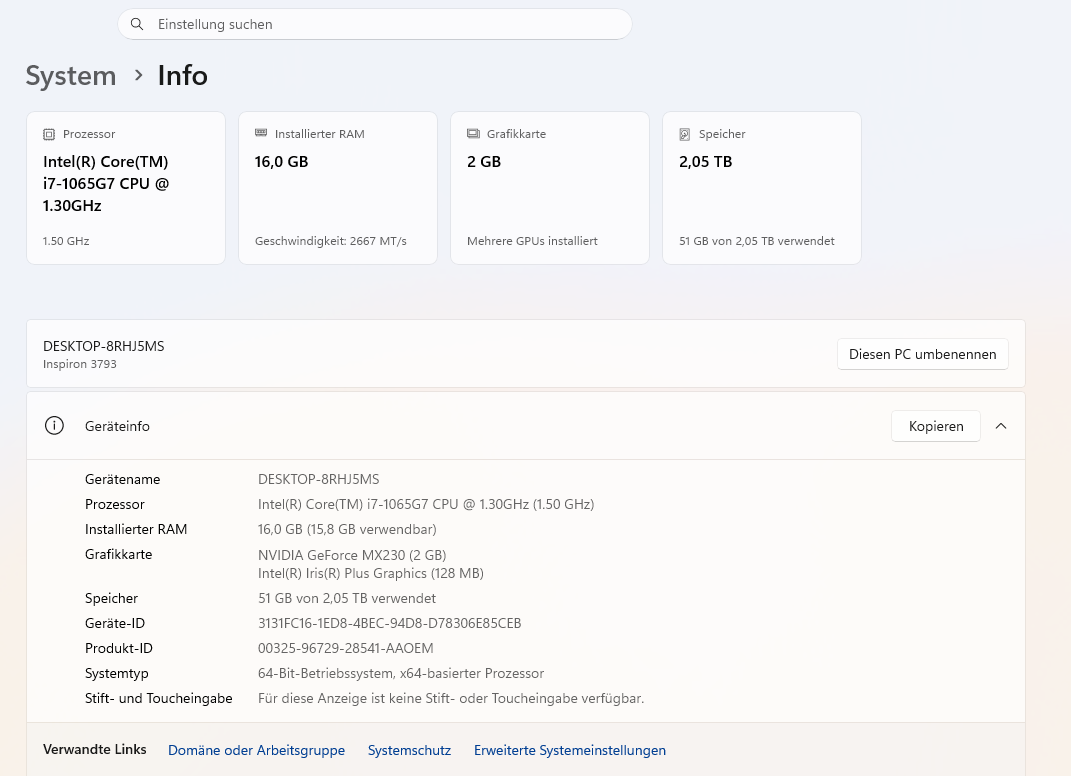Click the 'Geräteinfo' section header label
The image size is (1071, 776).
coord(117,426)
